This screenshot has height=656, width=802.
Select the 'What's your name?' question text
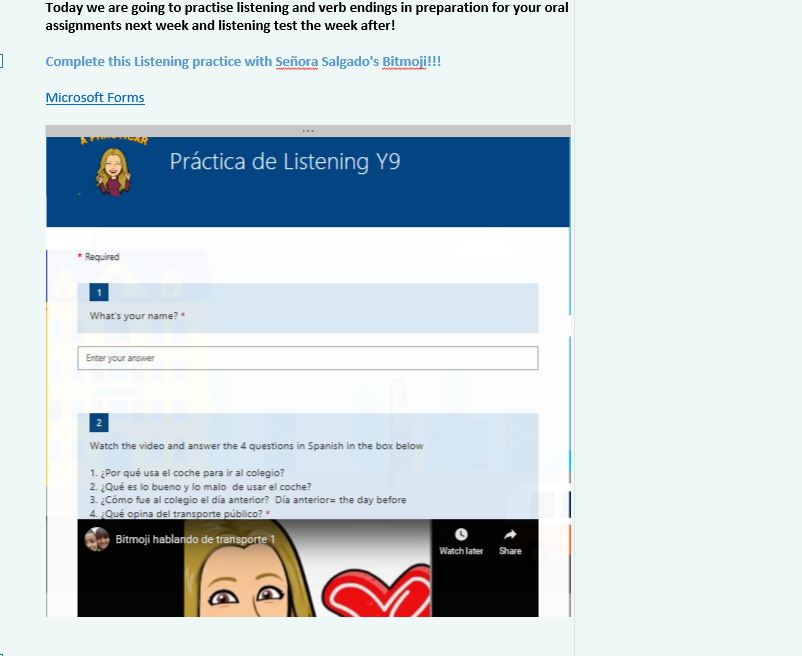pos(134,316)
